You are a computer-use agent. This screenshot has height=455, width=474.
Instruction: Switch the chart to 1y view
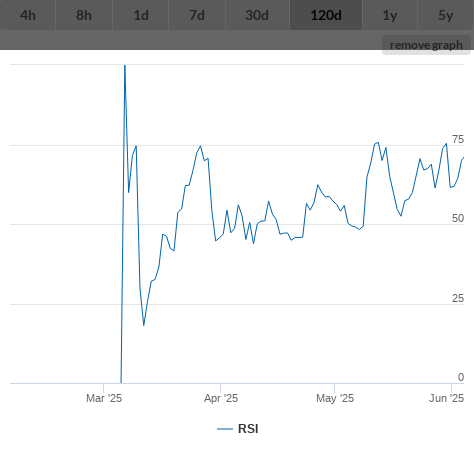[390, 15]
